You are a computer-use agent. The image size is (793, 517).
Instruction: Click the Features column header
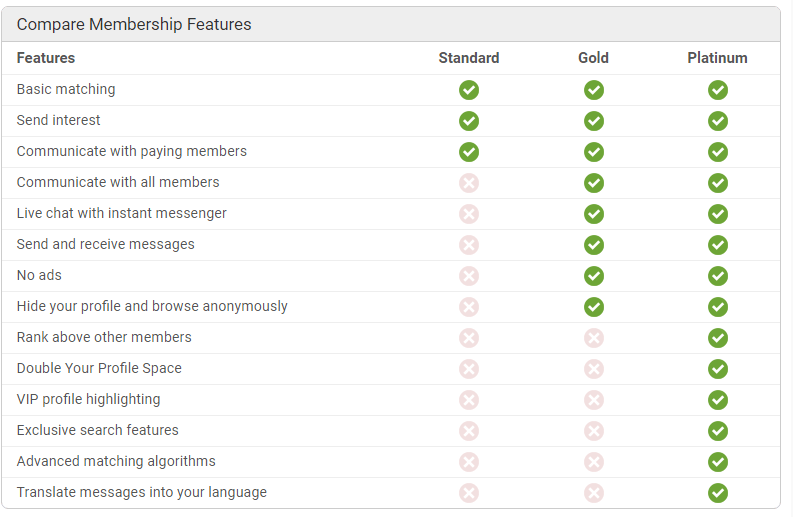click(x=46, y=58)
